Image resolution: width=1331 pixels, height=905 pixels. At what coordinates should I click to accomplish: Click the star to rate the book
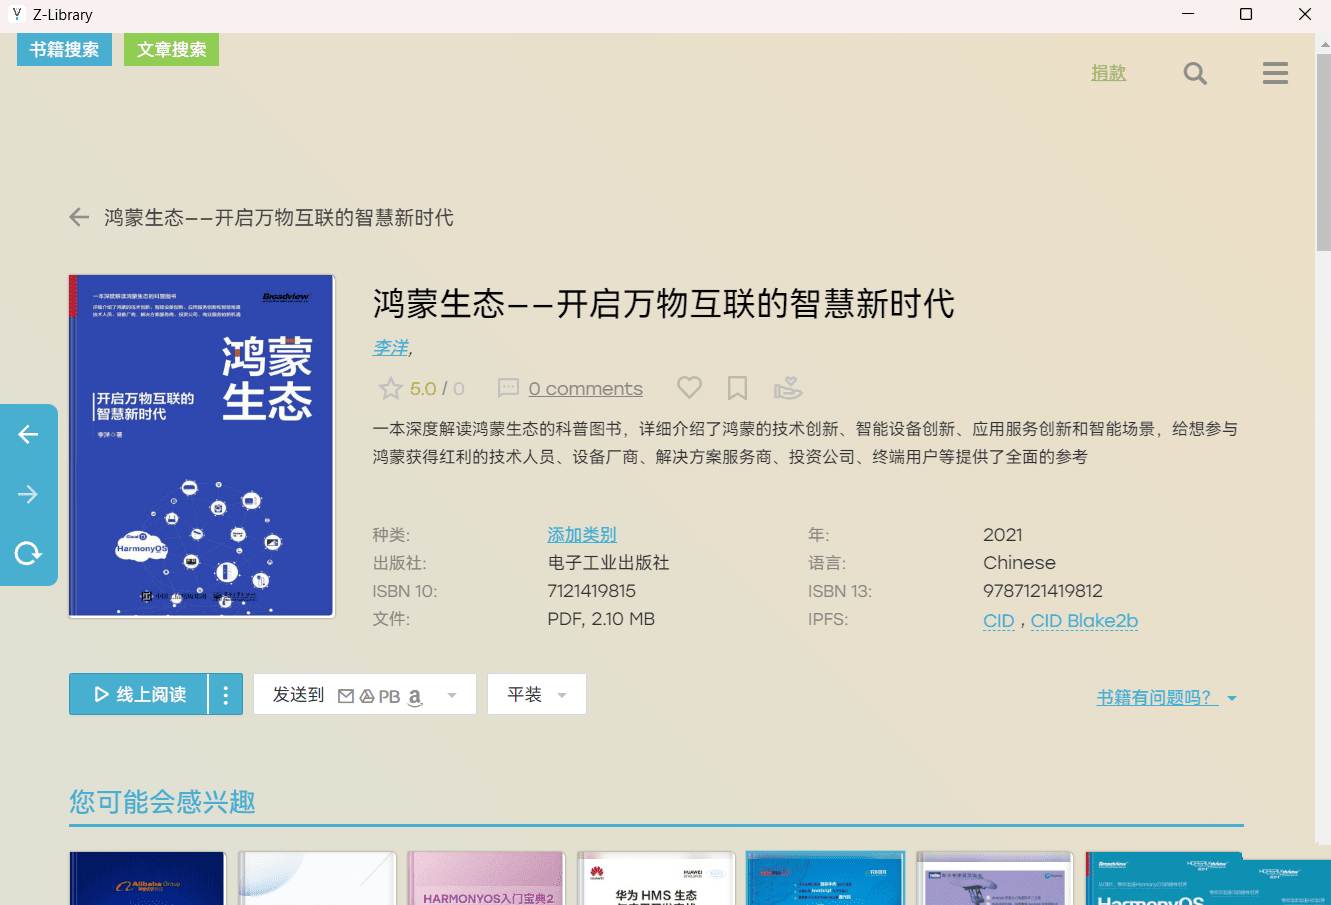click(x=390, y=387)
